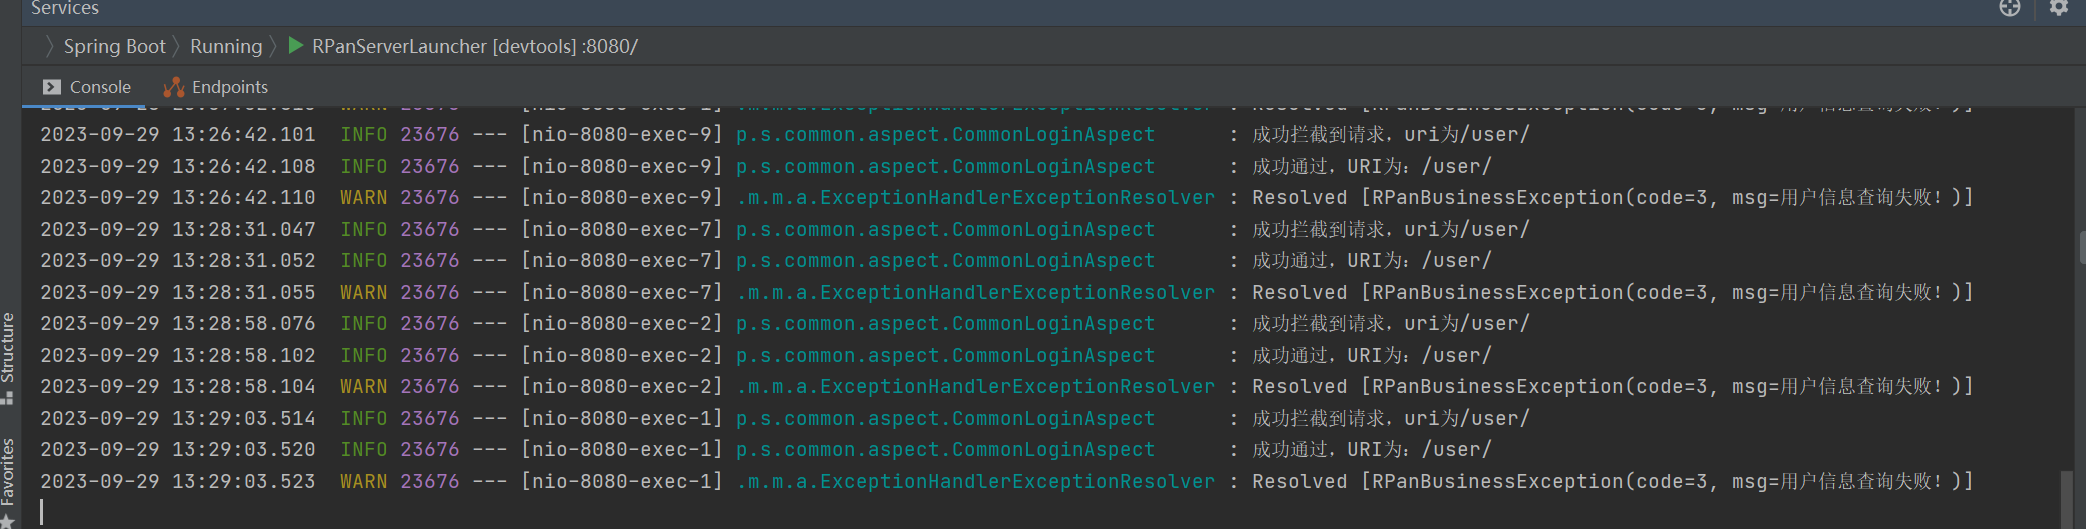Expand the chevron after Spring Boot
Screen dimensions: 2086x529
pos(177,46)
